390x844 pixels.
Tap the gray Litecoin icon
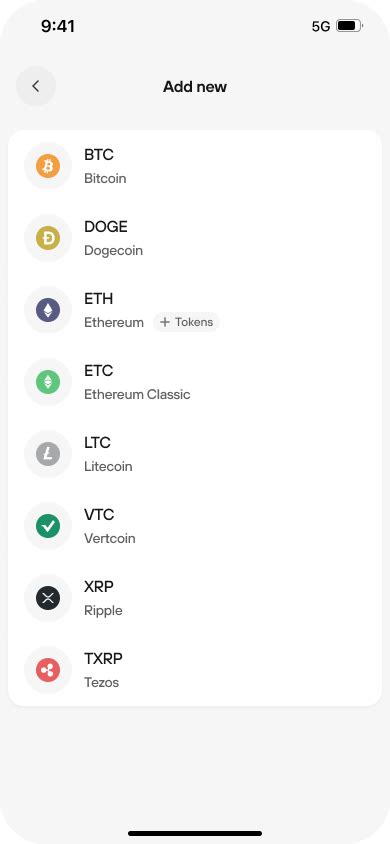[x=48, y=455]
